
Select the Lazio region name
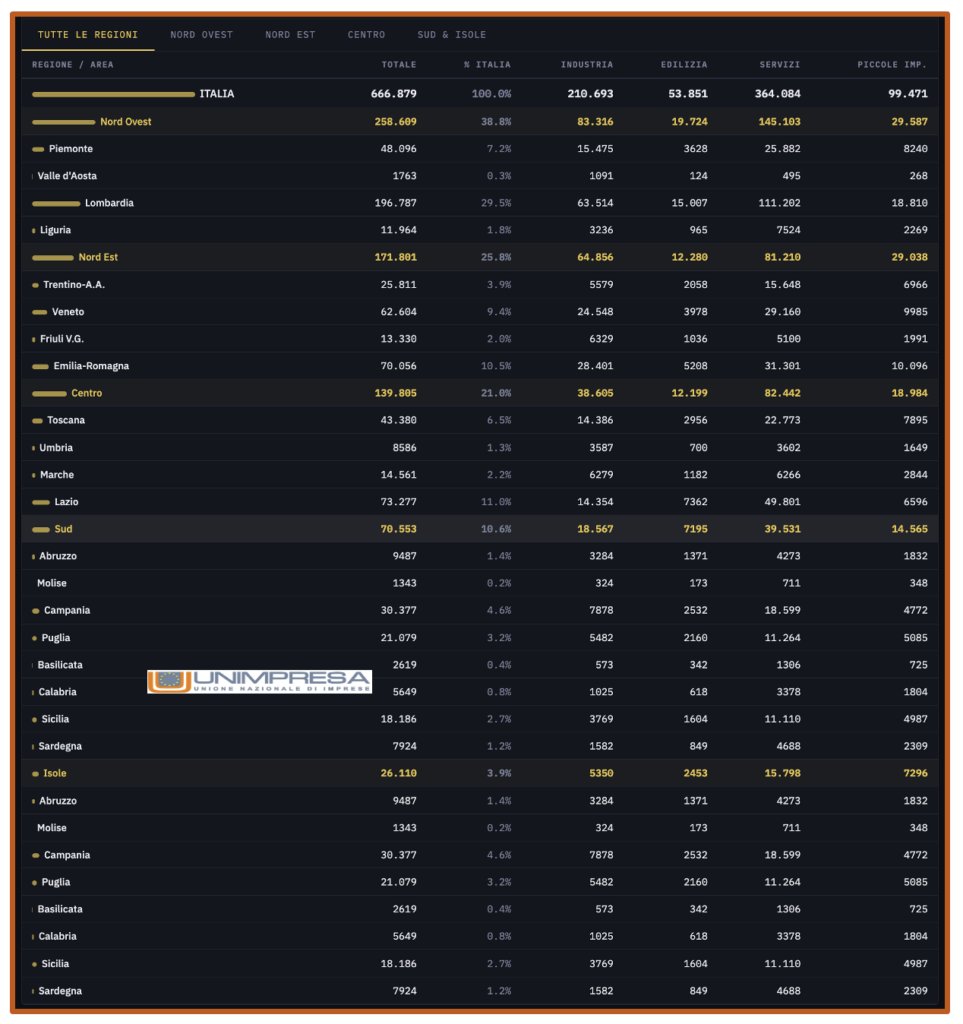point(66,502)
